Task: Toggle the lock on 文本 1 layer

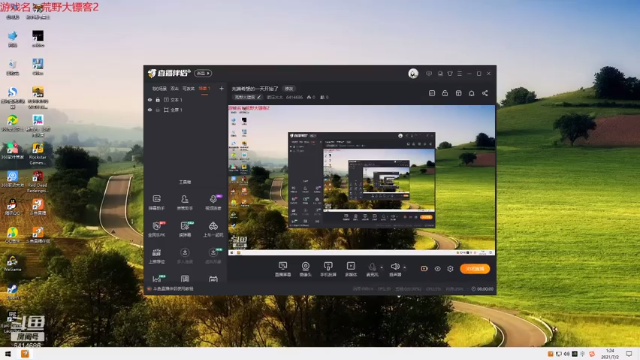Action: point(158,100)
